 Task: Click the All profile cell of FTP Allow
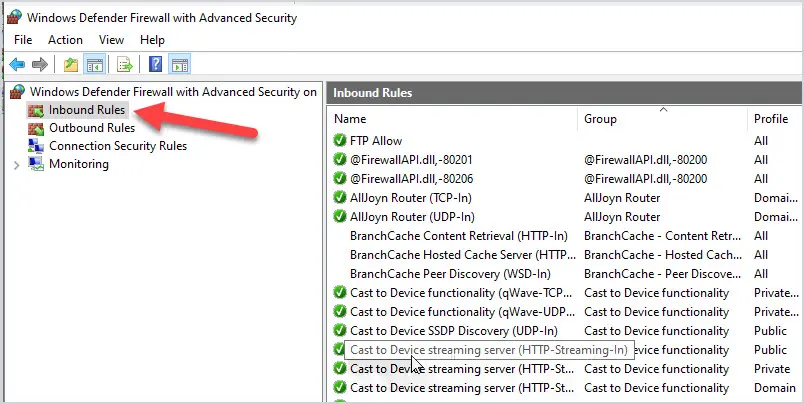[761, 140]
